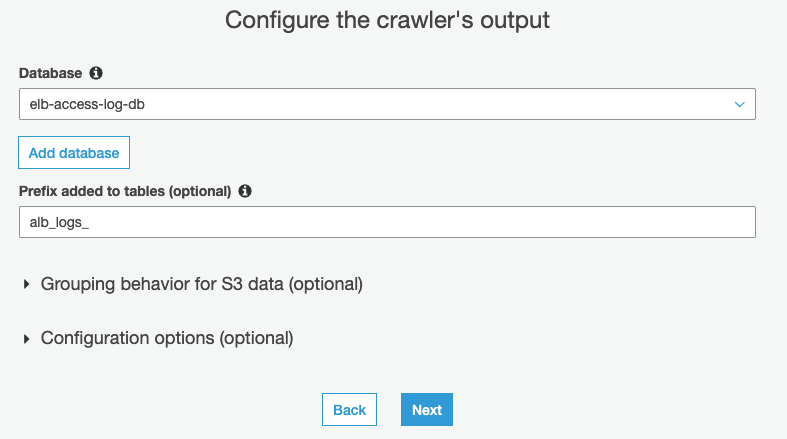Return to previous step with Back
The image size is (787, 439).
coord(349,410)
